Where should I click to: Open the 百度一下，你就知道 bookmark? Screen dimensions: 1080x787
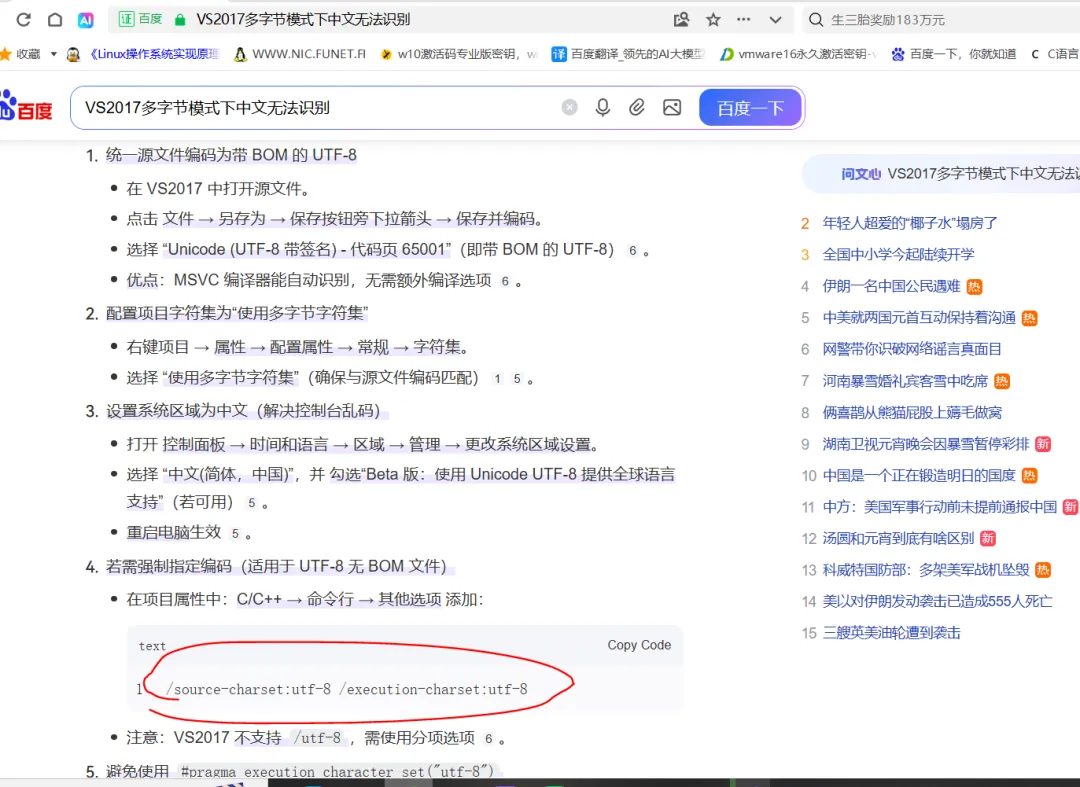pos(953,54)
